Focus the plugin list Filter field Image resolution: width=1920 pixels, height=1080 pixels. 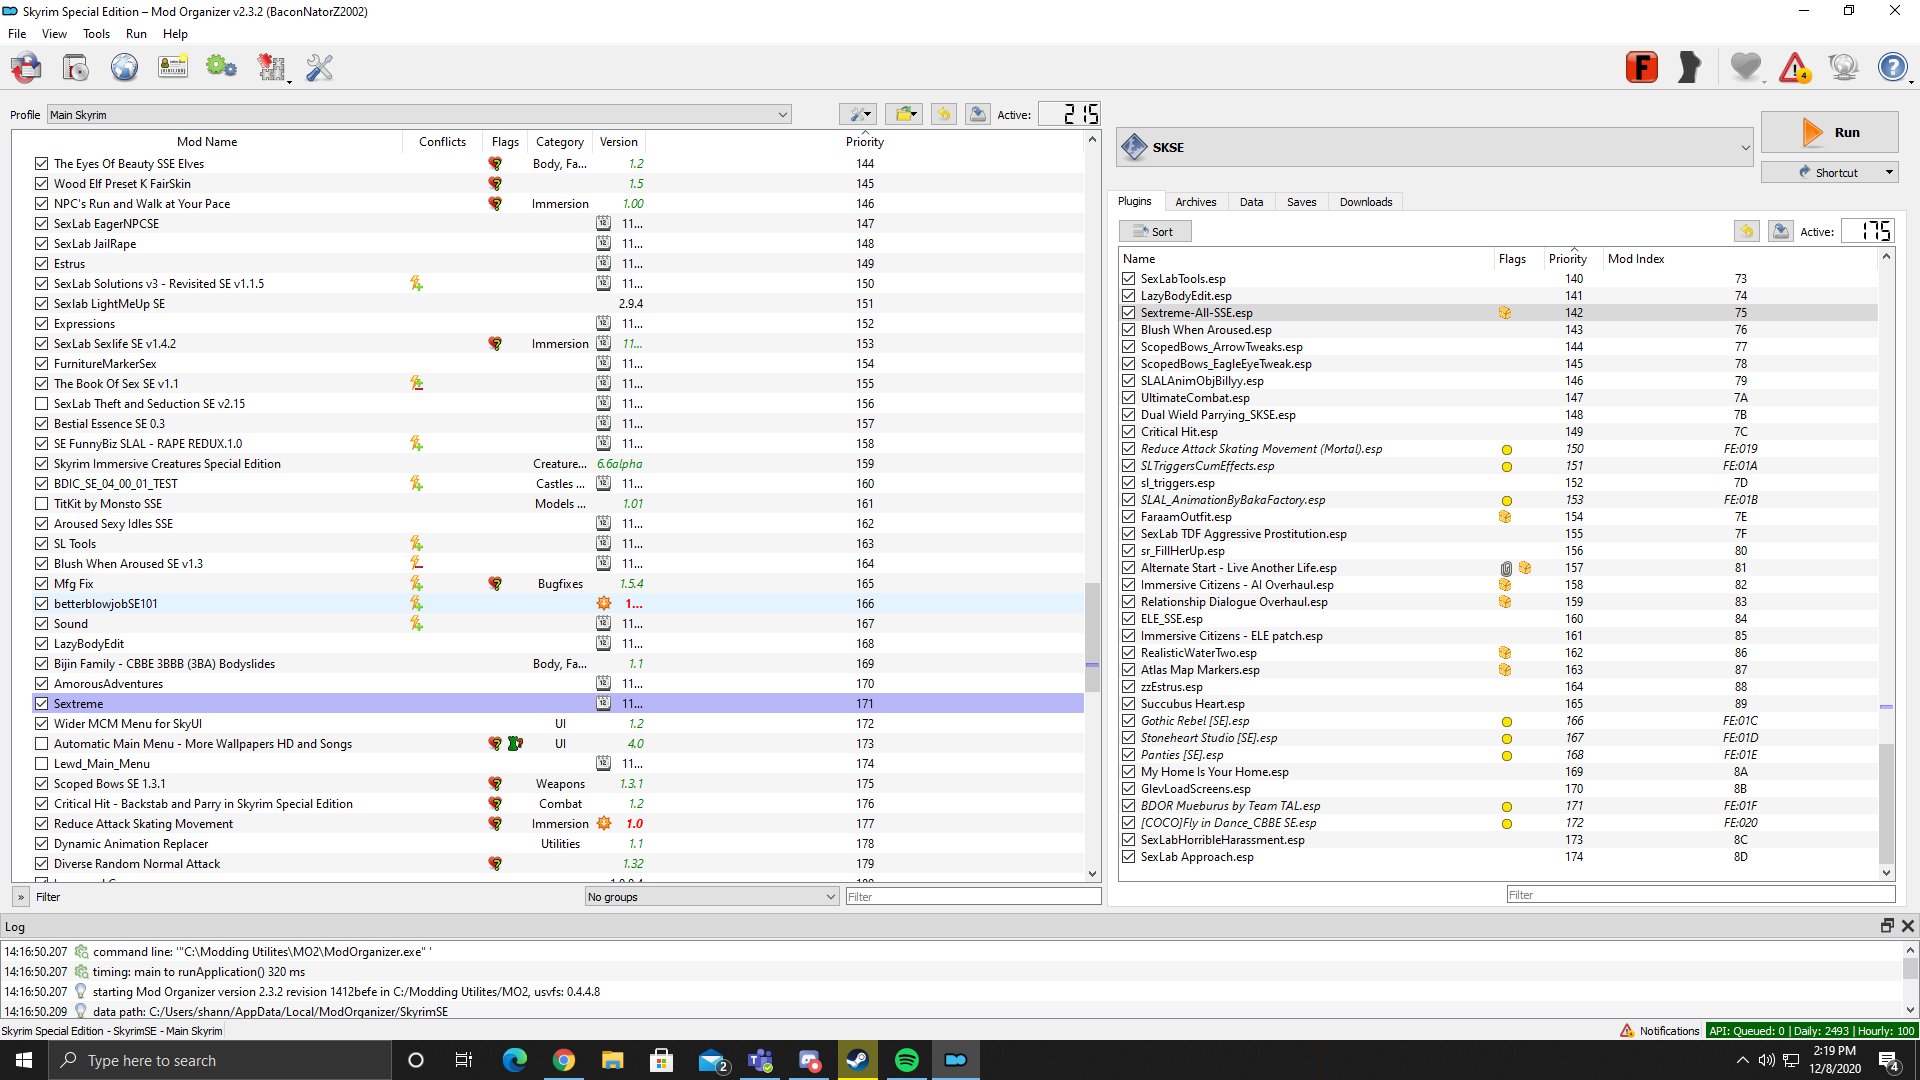coord(1700,895)
